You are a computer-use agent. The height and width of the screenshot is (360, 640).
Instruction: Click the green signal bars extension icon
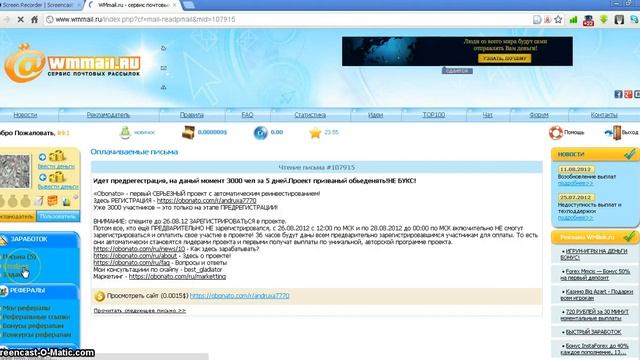click(x=573, y=19)
